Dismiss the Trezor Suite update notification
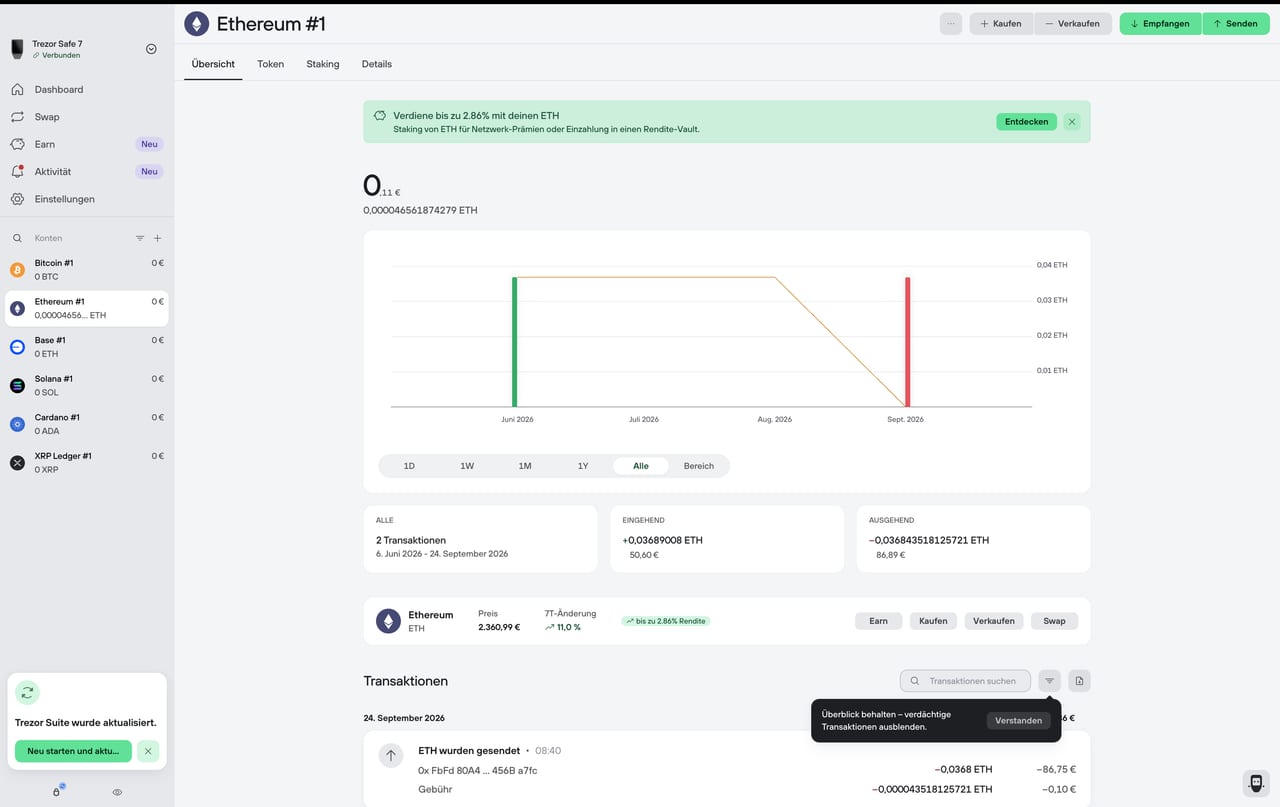 click(x=148, y=751)
